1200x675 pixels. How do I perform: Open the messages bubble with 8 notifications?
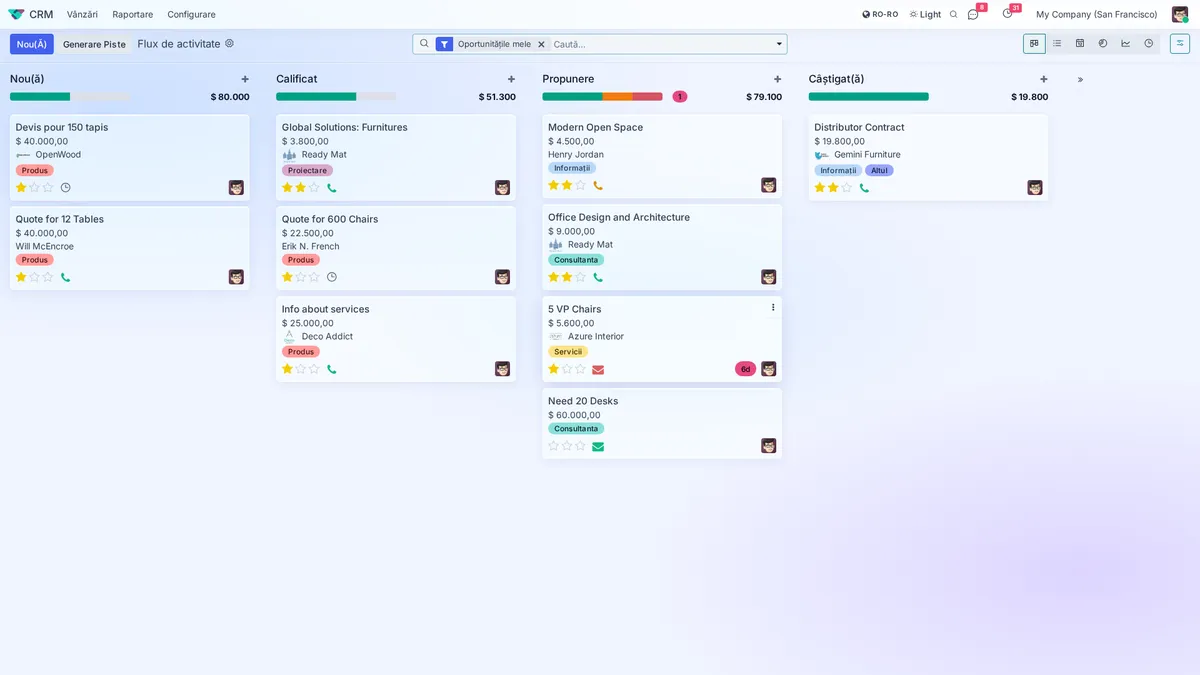[x=973, y=14]
